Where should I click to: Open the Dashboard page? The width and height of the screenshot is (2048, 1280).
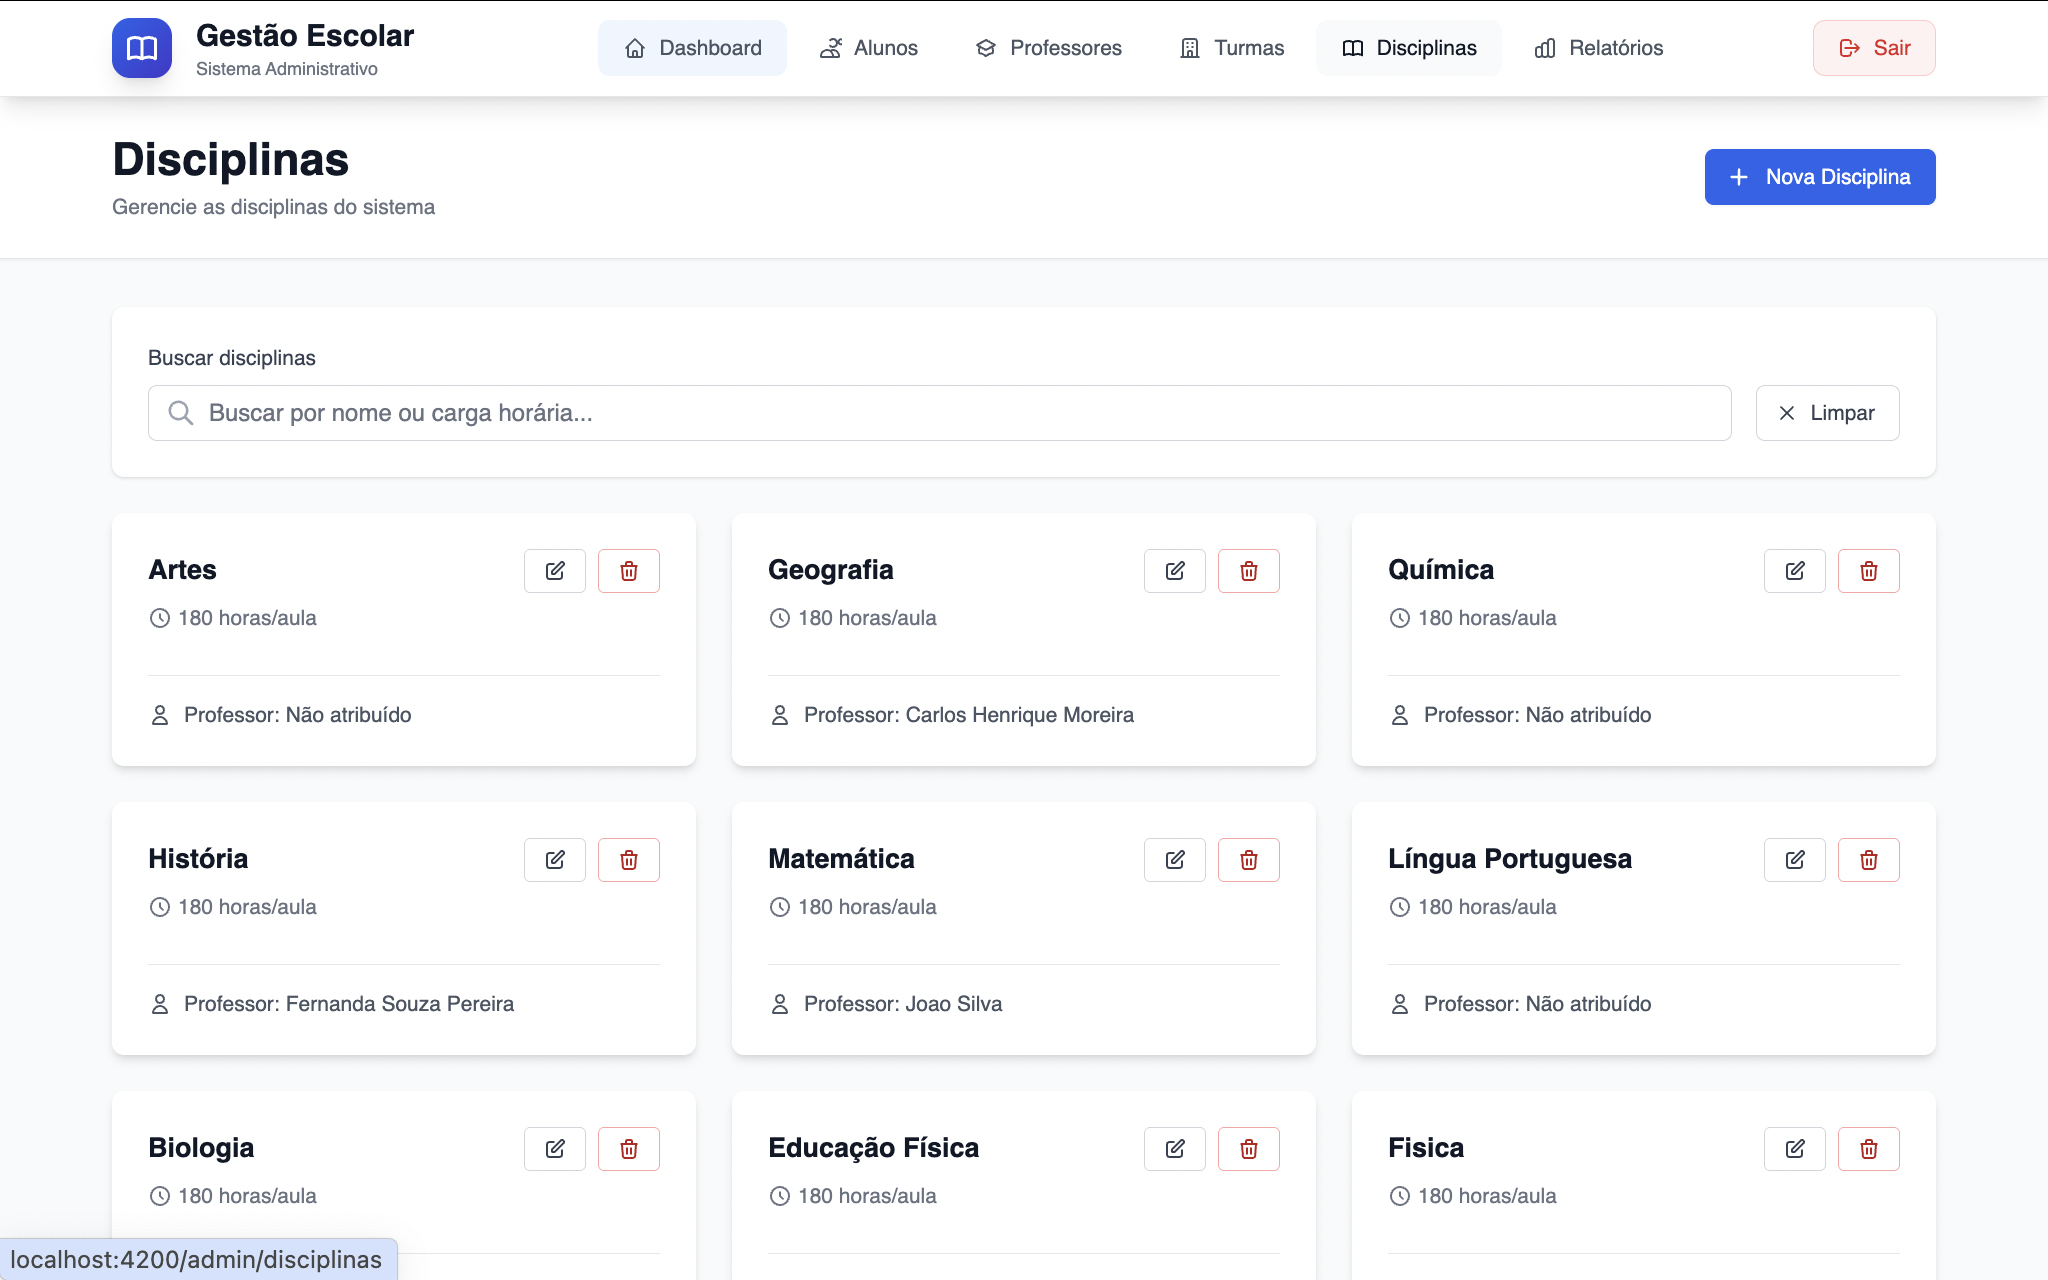point(692,48)
